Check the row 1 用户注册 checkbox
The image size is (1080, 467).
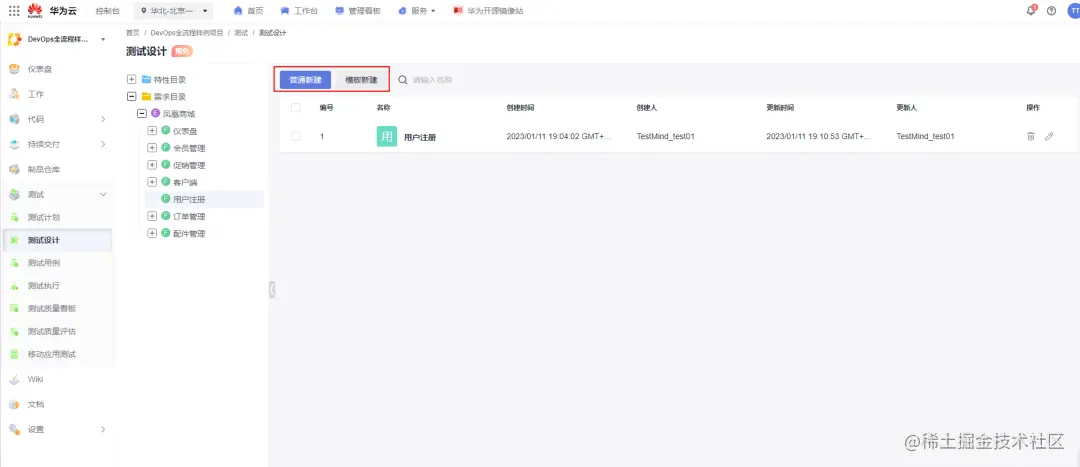296,136
